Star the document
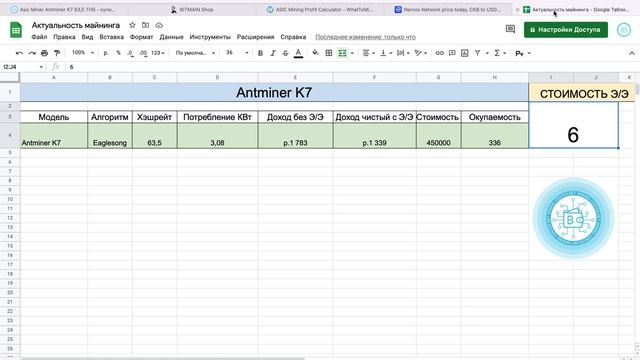Screen dimensions: 640x360 (x=132, y=25)
